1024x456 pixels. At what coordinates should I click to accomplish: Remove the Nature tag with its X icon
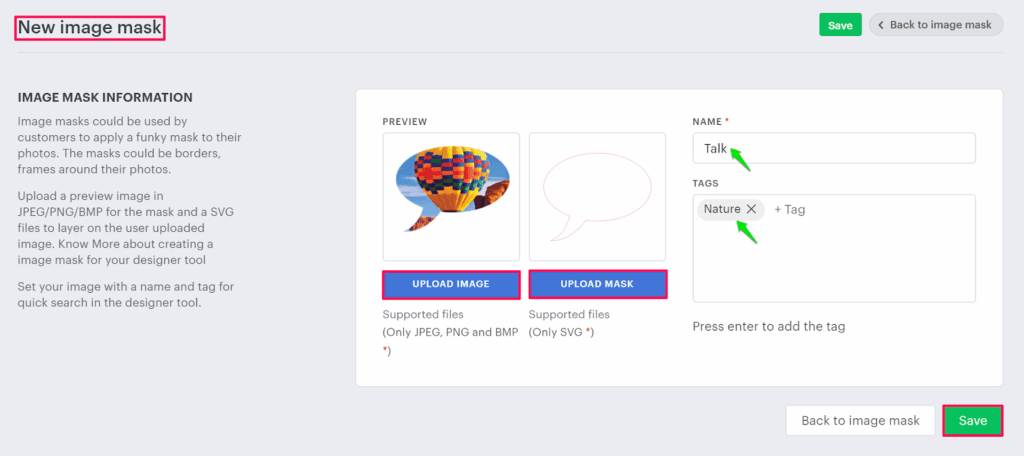(x=751, y=209)
